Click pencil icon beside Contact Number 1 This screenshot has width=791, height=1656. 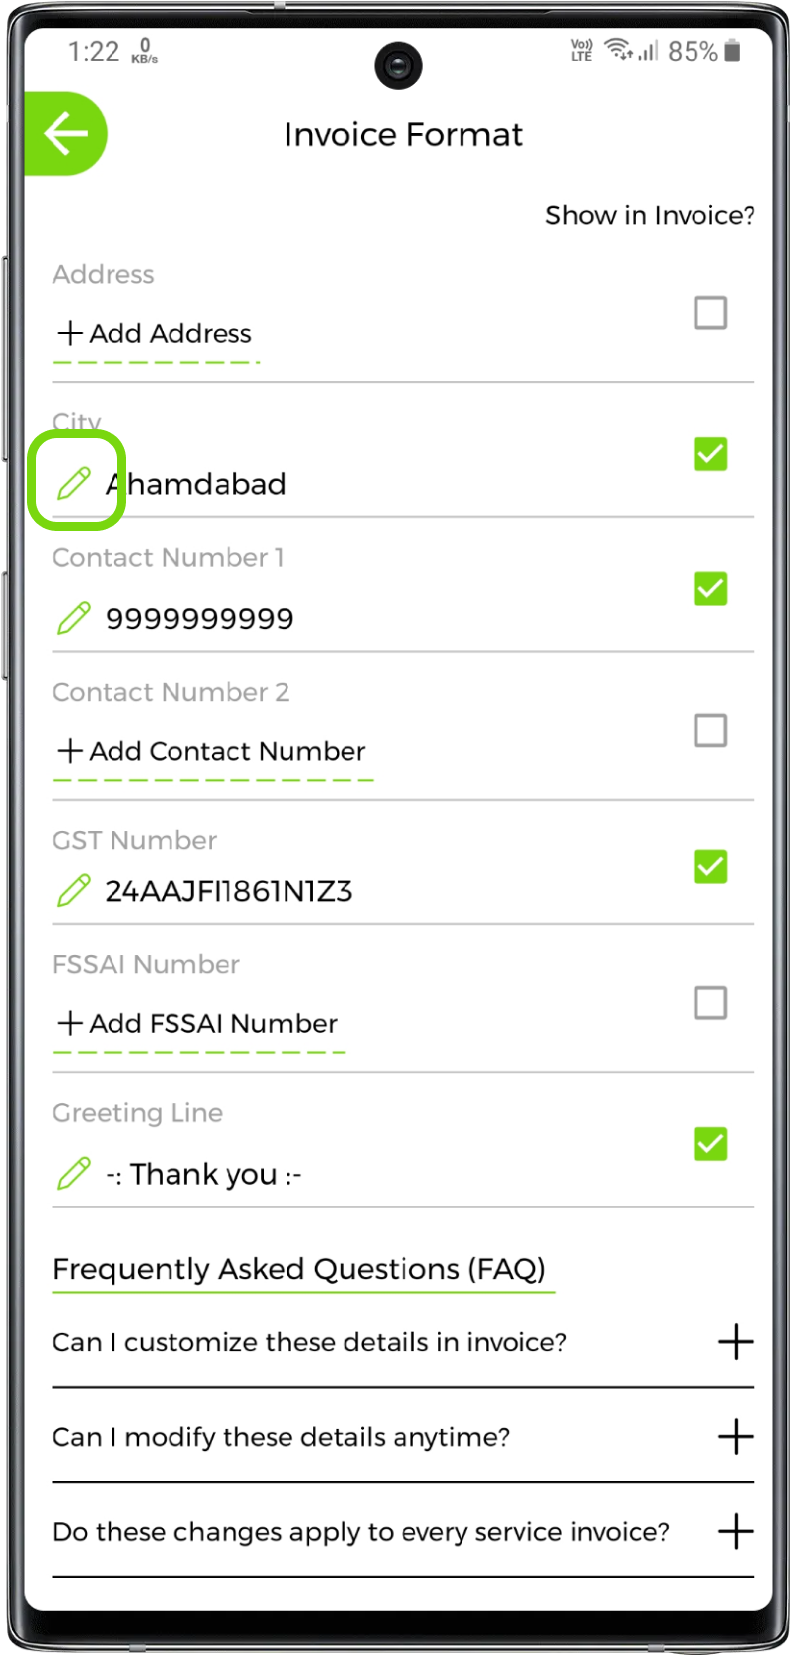(x=74, y=618)
